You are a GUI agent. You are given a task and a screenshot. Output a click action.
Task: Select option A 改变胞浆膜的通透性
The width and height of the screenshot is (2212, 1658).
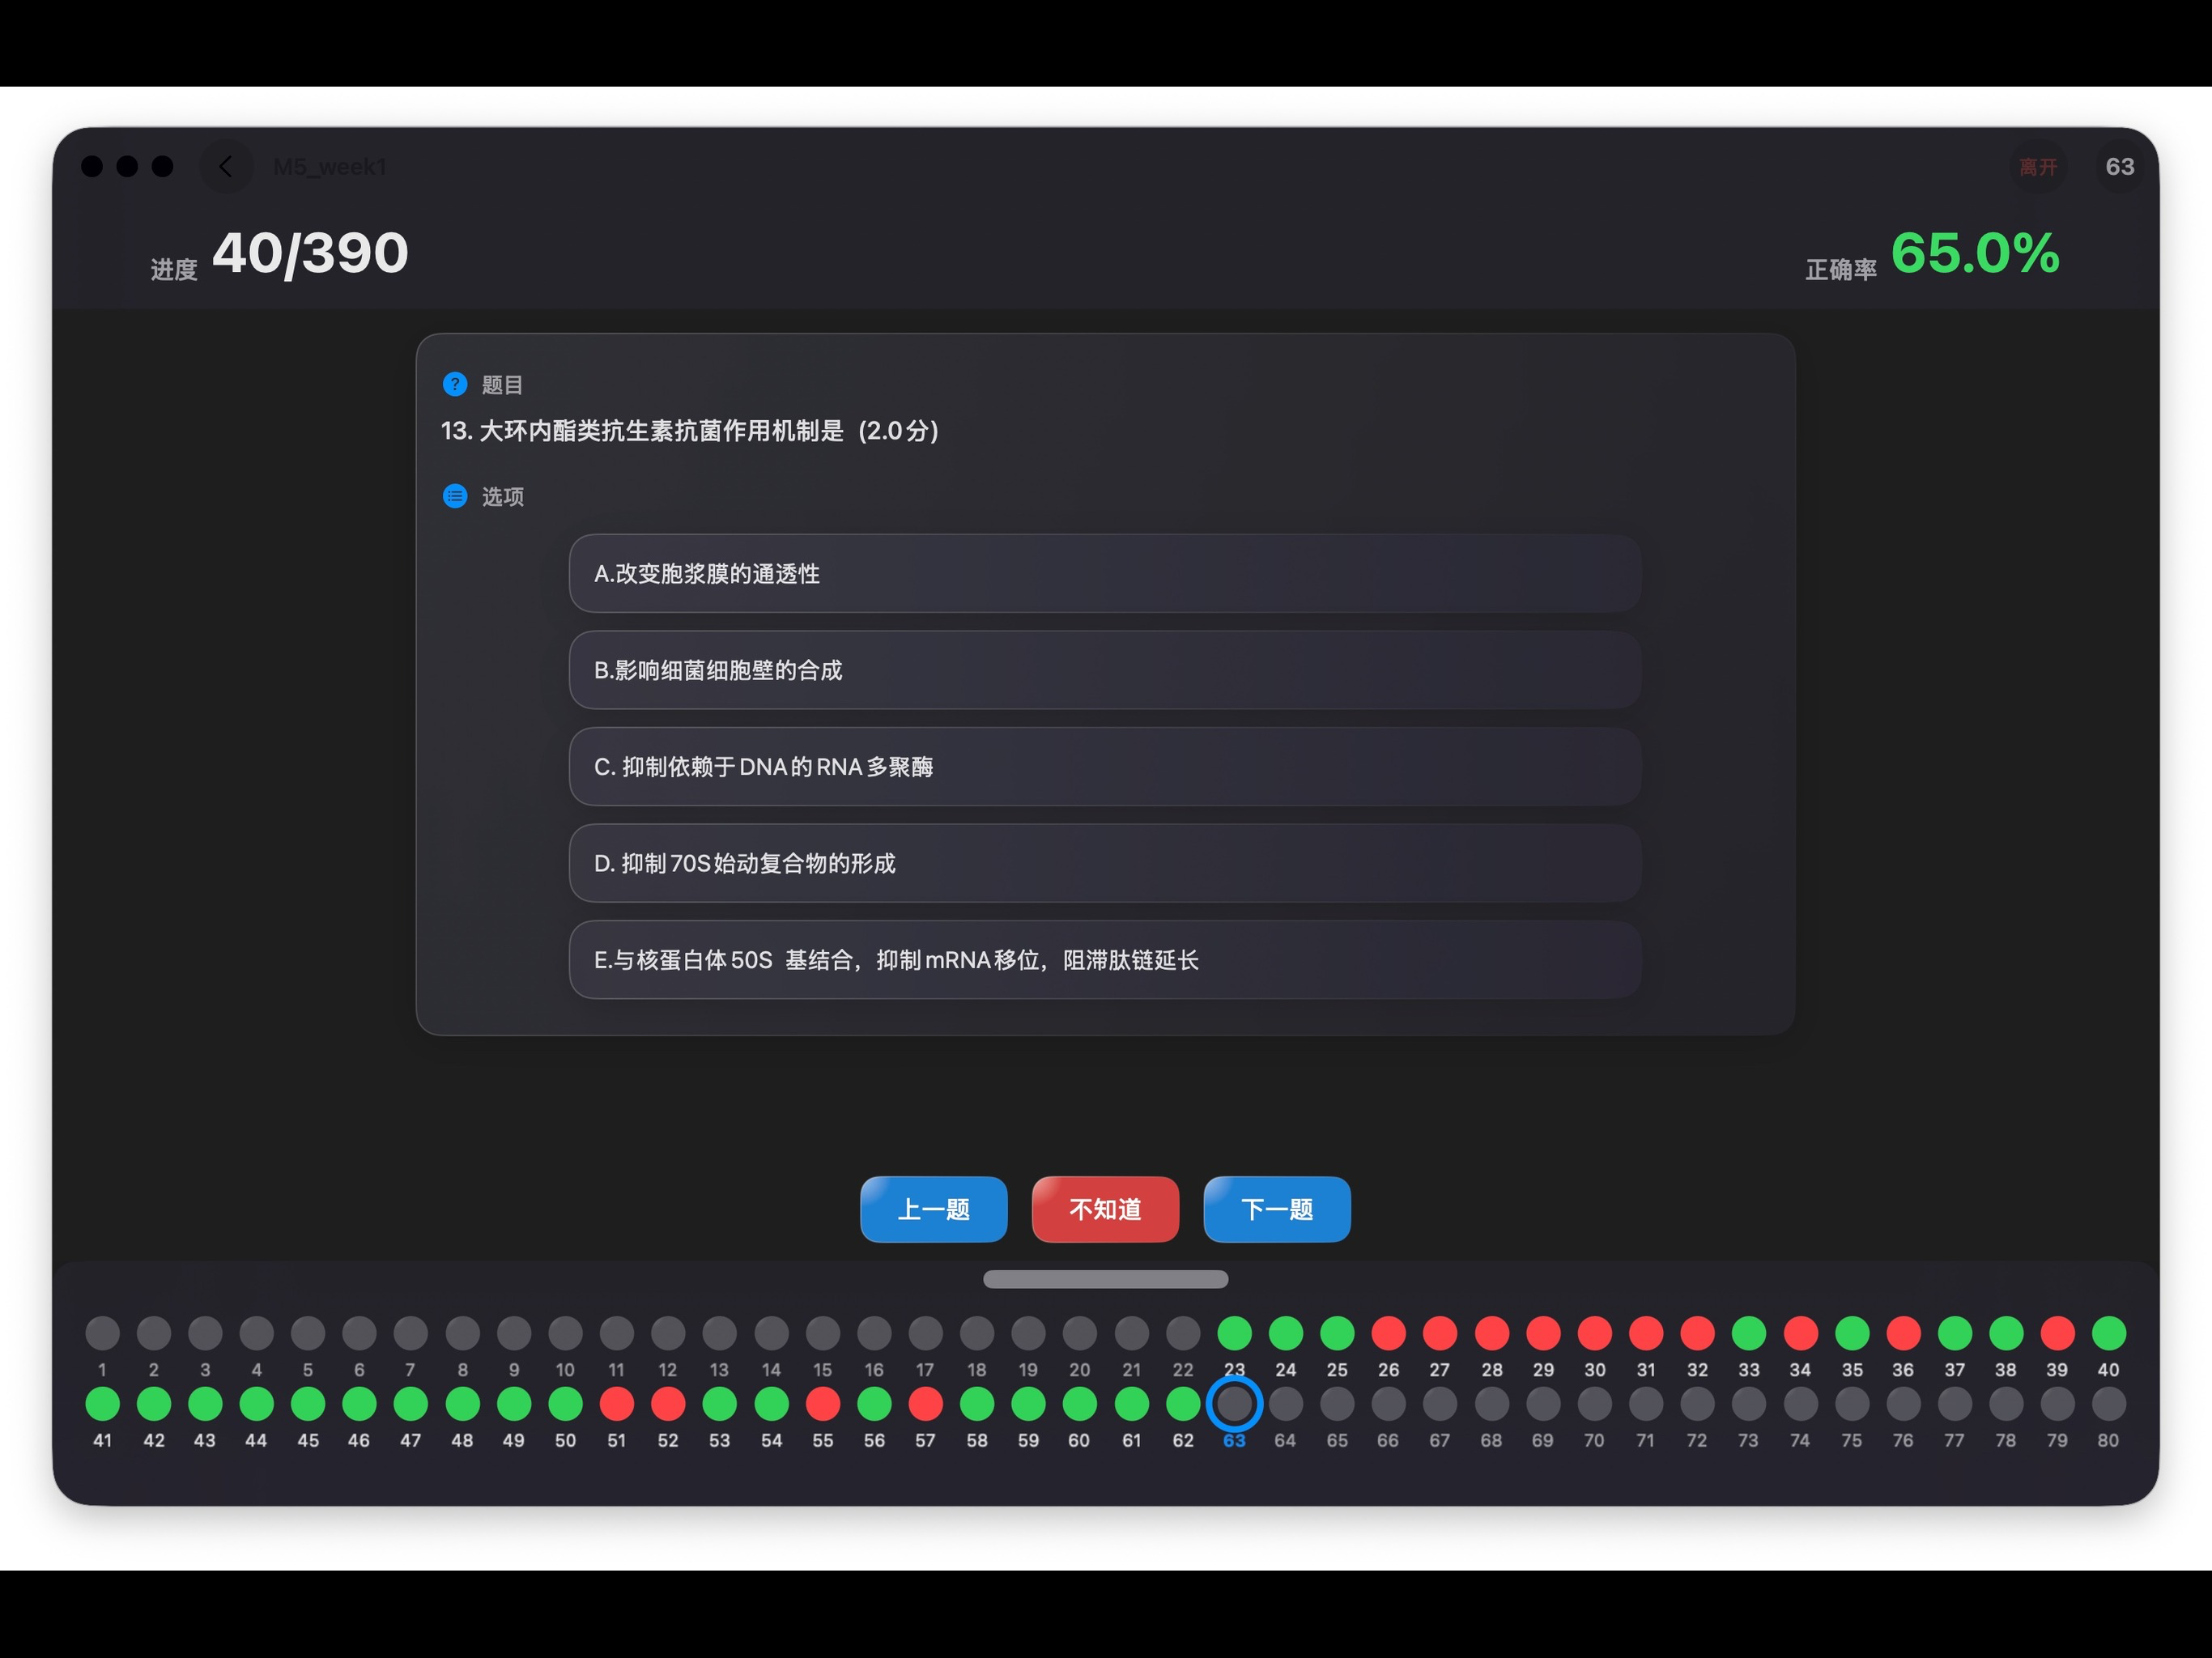1105,573
